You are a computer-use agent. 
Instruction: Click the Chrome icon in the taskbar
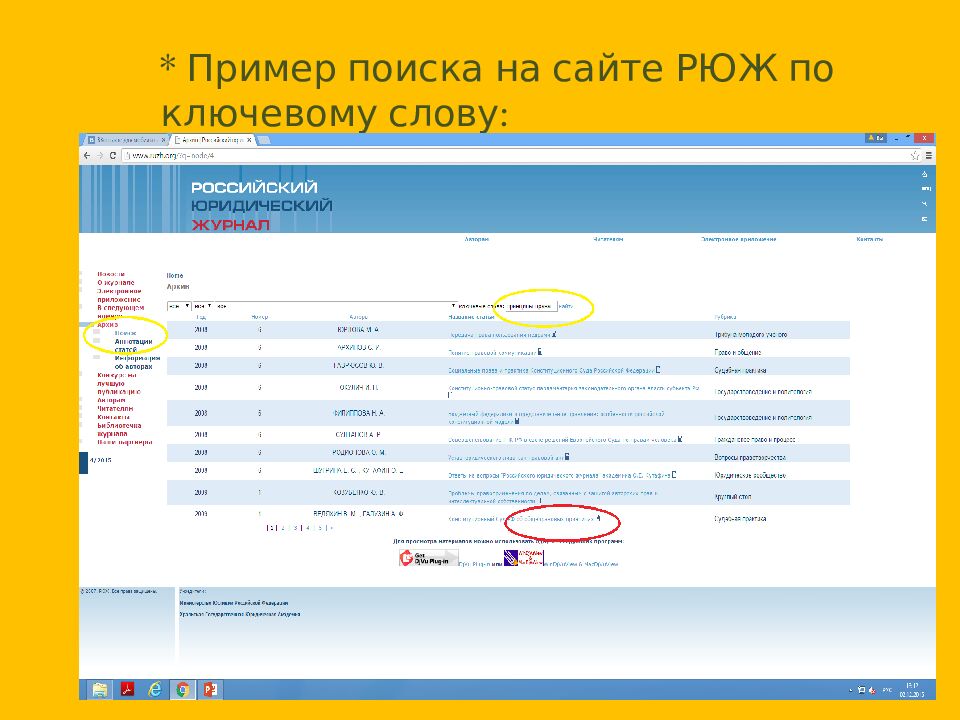pyautogui.click(x=182, y=689)
